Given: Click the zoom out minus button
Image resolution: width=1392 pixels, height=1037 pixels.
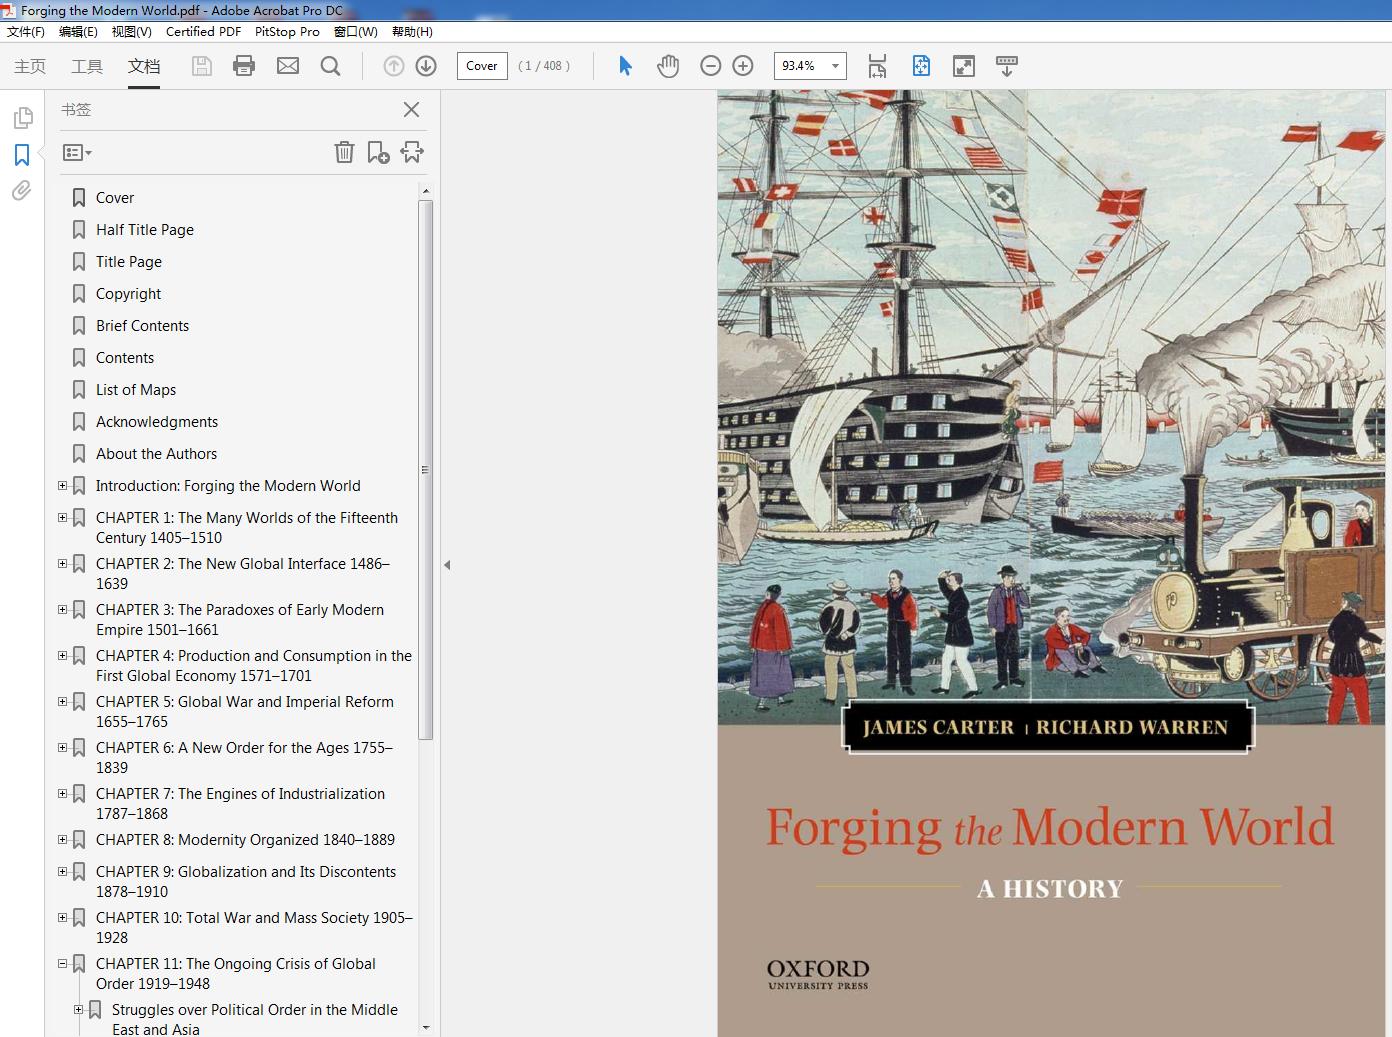Looking at the screenshot, I should (x=711, y=66).
